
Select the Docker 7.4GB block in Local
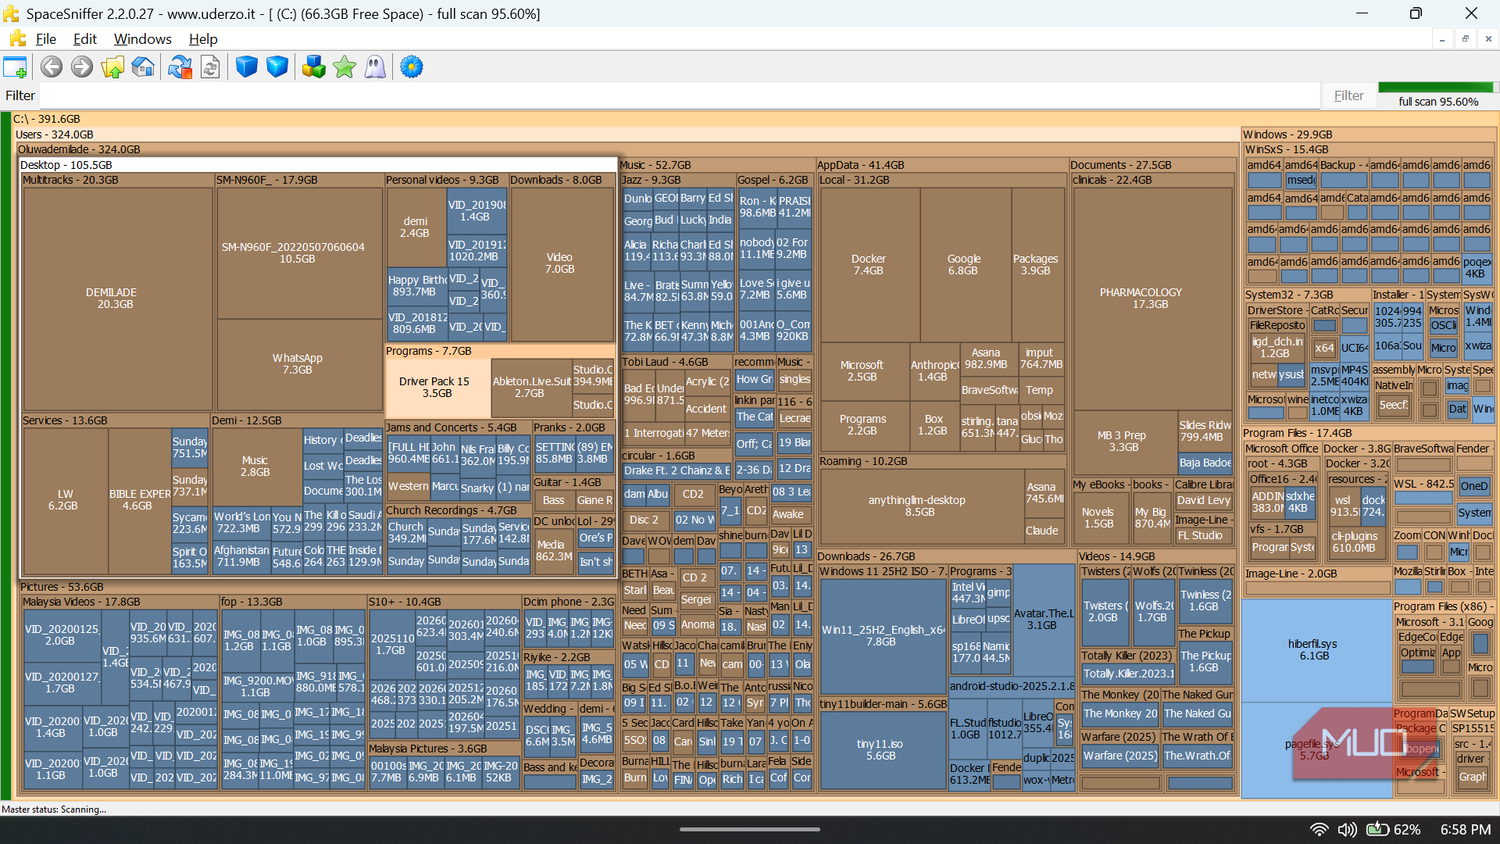(x=868, y=264)
